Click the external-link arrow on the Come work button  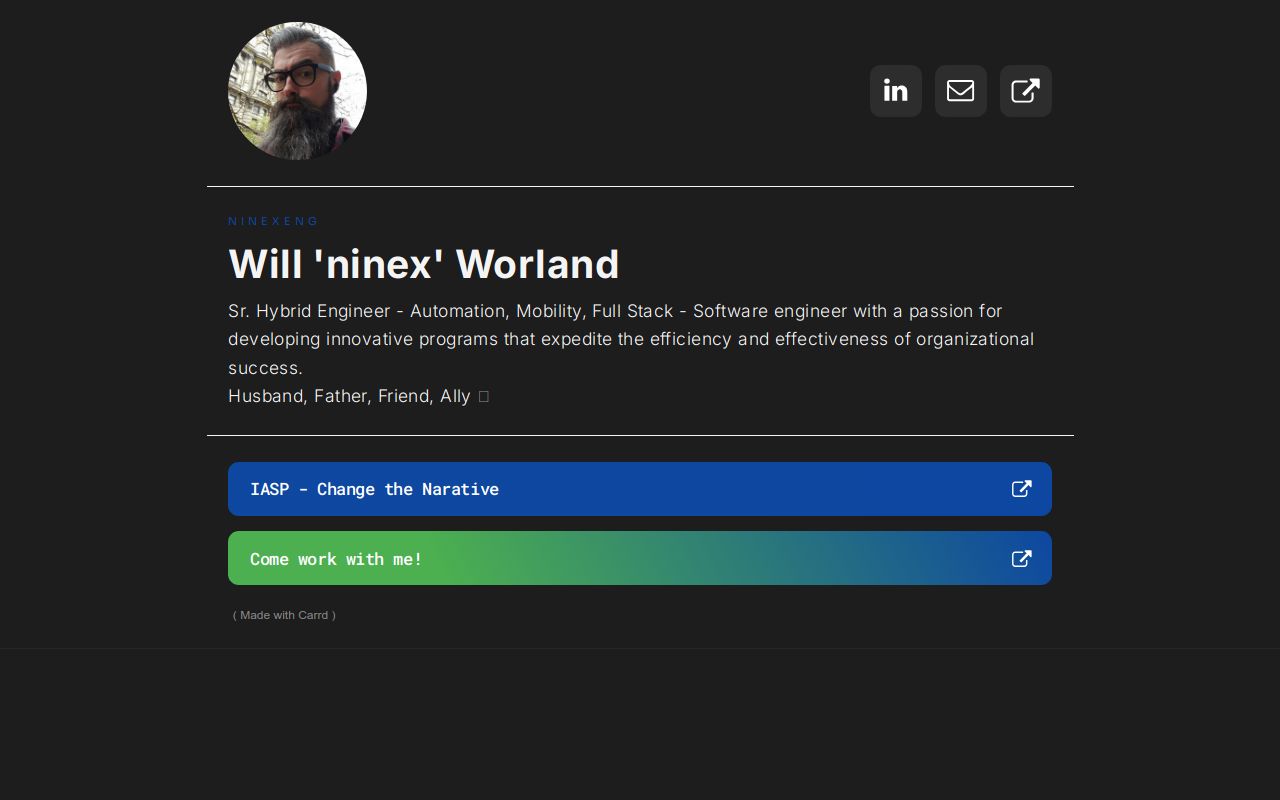(x=1021, y=559)
